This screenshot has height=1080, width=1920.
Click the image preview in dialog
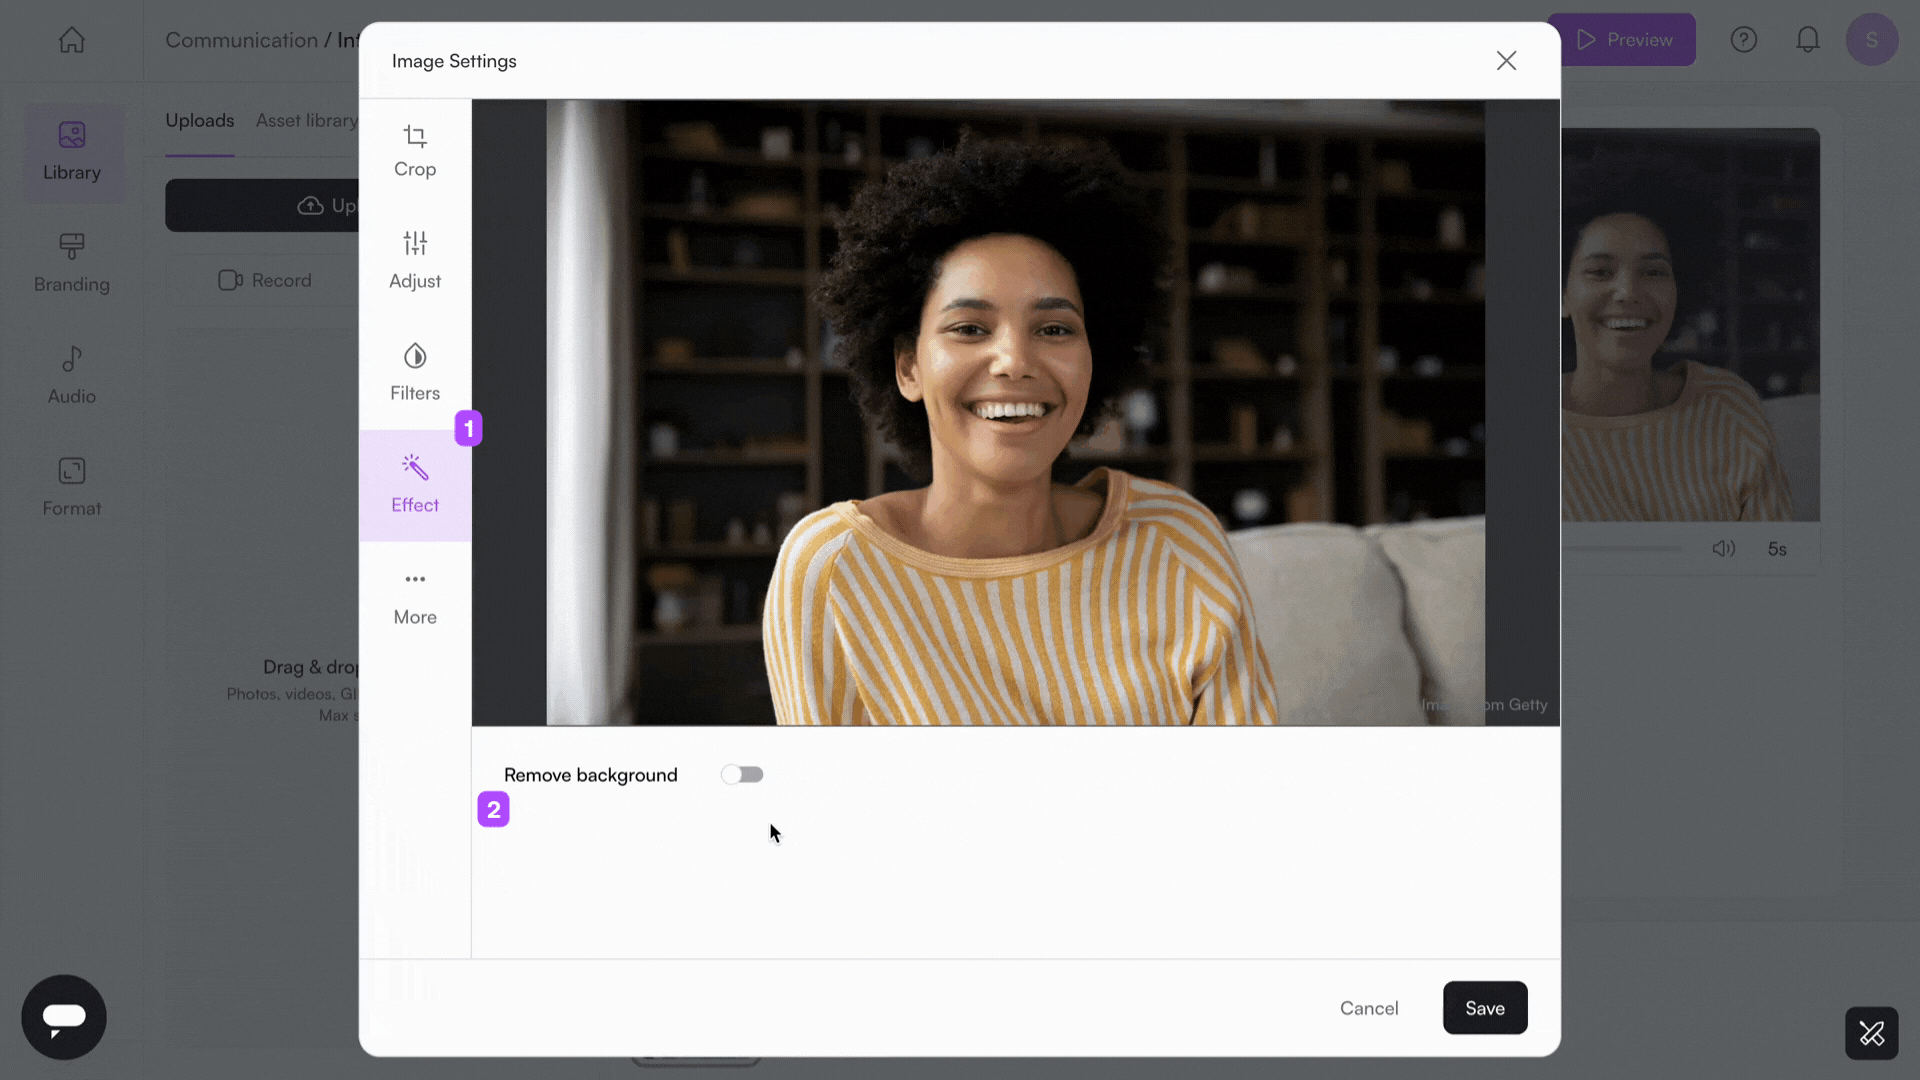click(x=1015, y=412)
